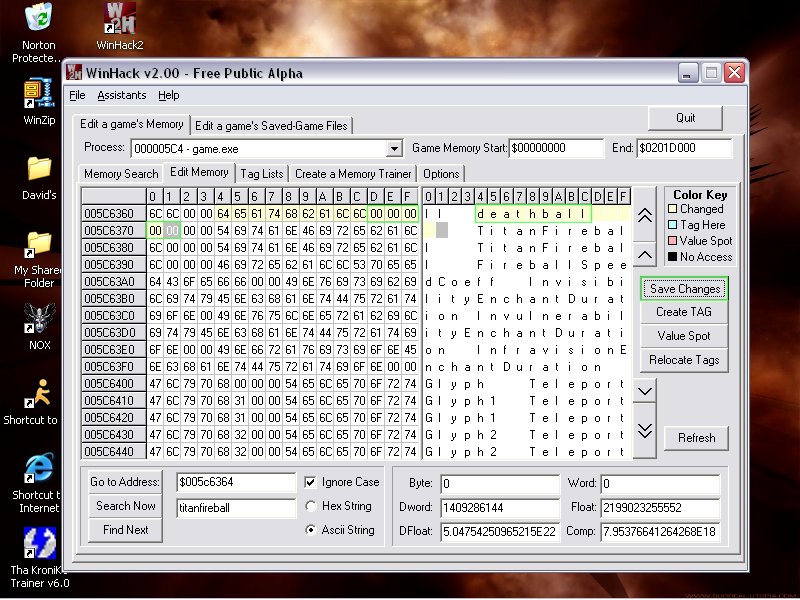Select the Hex String radio option

point(310,506)
